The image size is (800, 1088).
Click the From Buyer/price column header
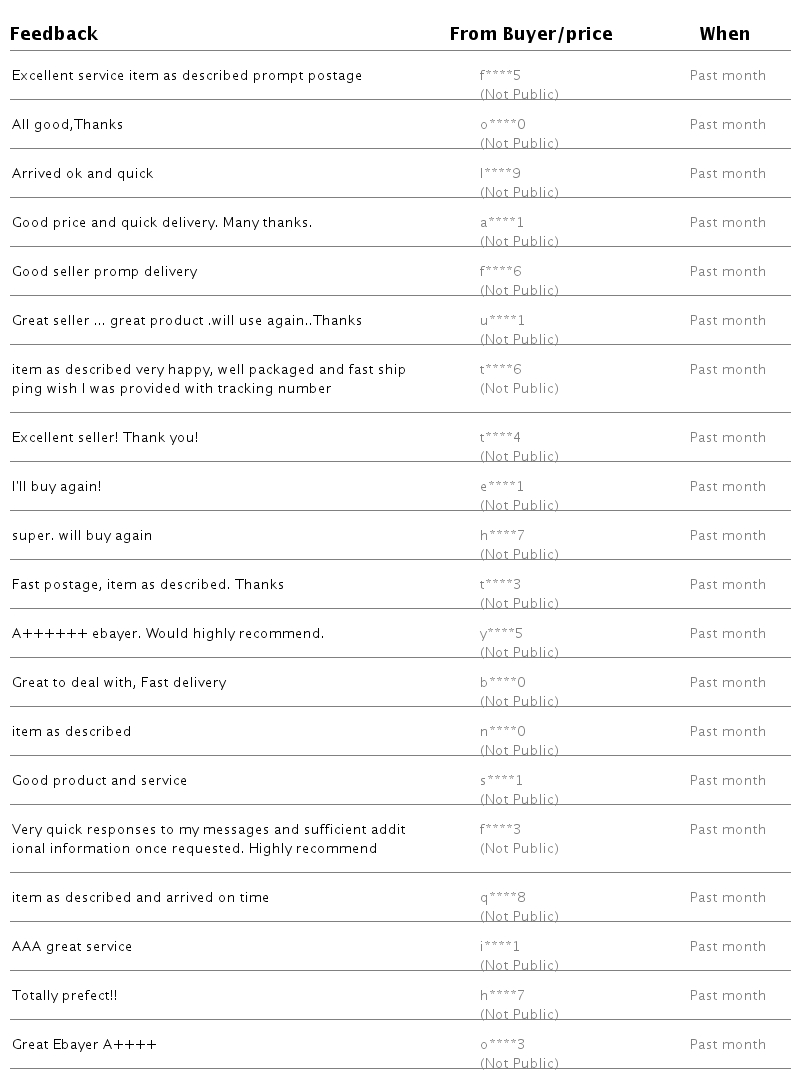530,34
